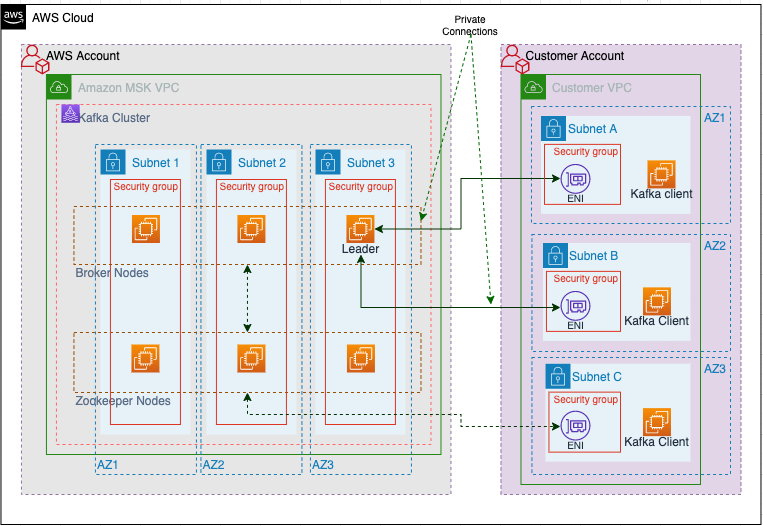Select the Zookeeper node icon in Subnet 1

tap(145, 359)
